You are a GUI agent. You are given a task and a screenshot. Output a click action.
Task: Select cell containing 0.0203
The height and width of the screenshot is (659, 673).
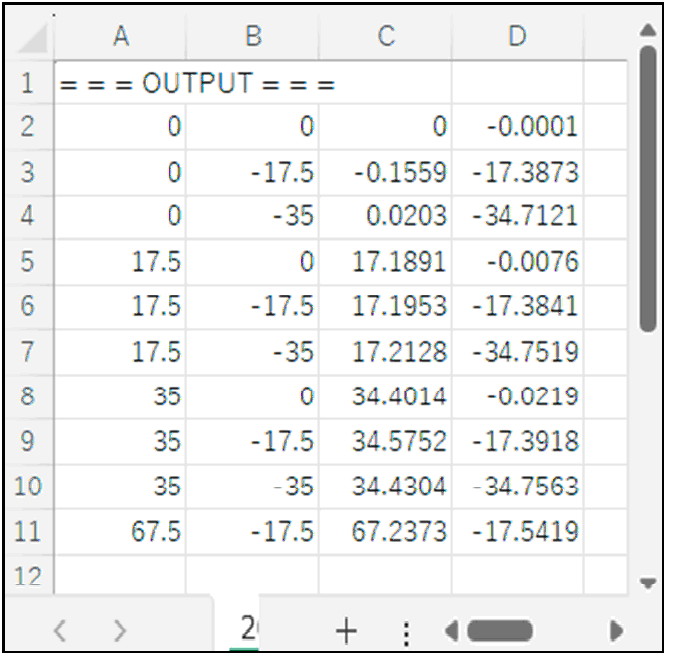(x=386, y=216)
